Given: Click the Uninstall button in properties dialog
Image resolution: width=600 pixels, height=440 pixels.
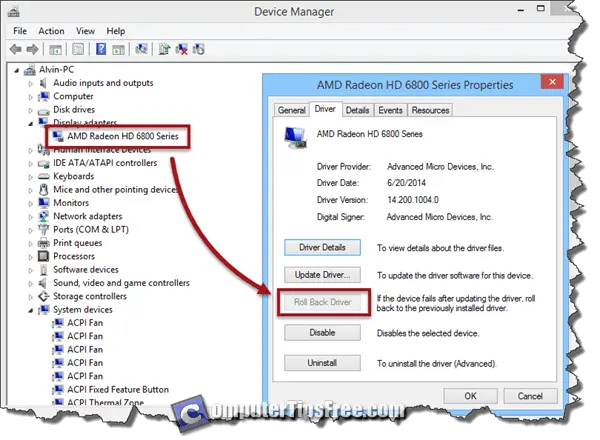Looking at the screenshot, I should 322,363.
